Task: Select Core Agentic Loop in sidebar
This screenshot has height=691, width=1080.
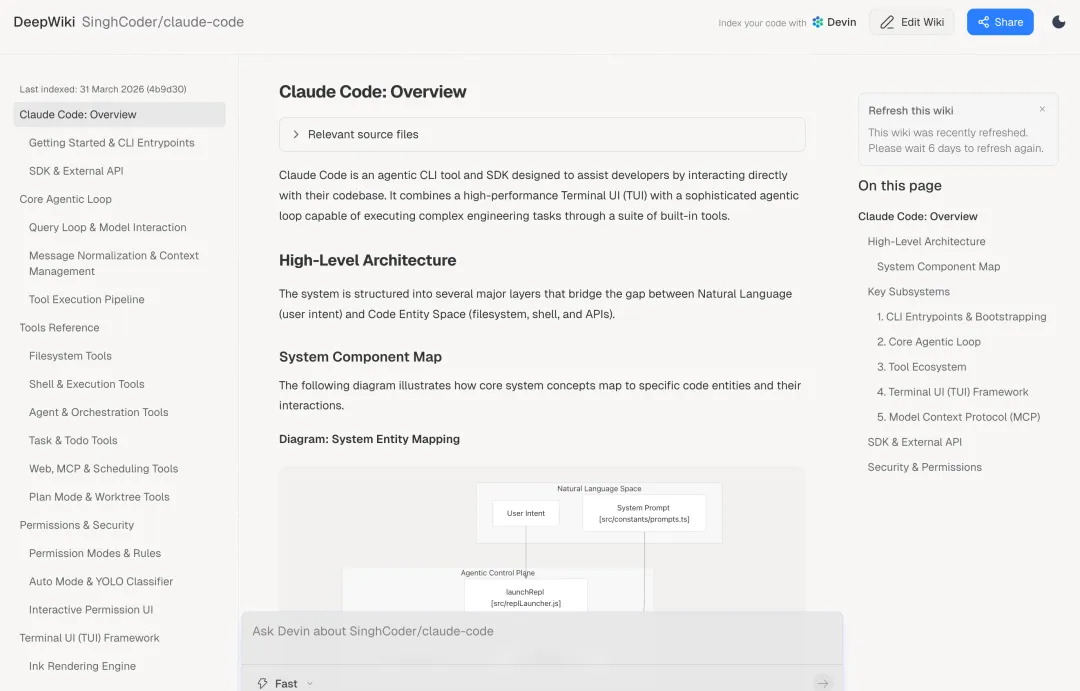Action: (x=65, y=199)
